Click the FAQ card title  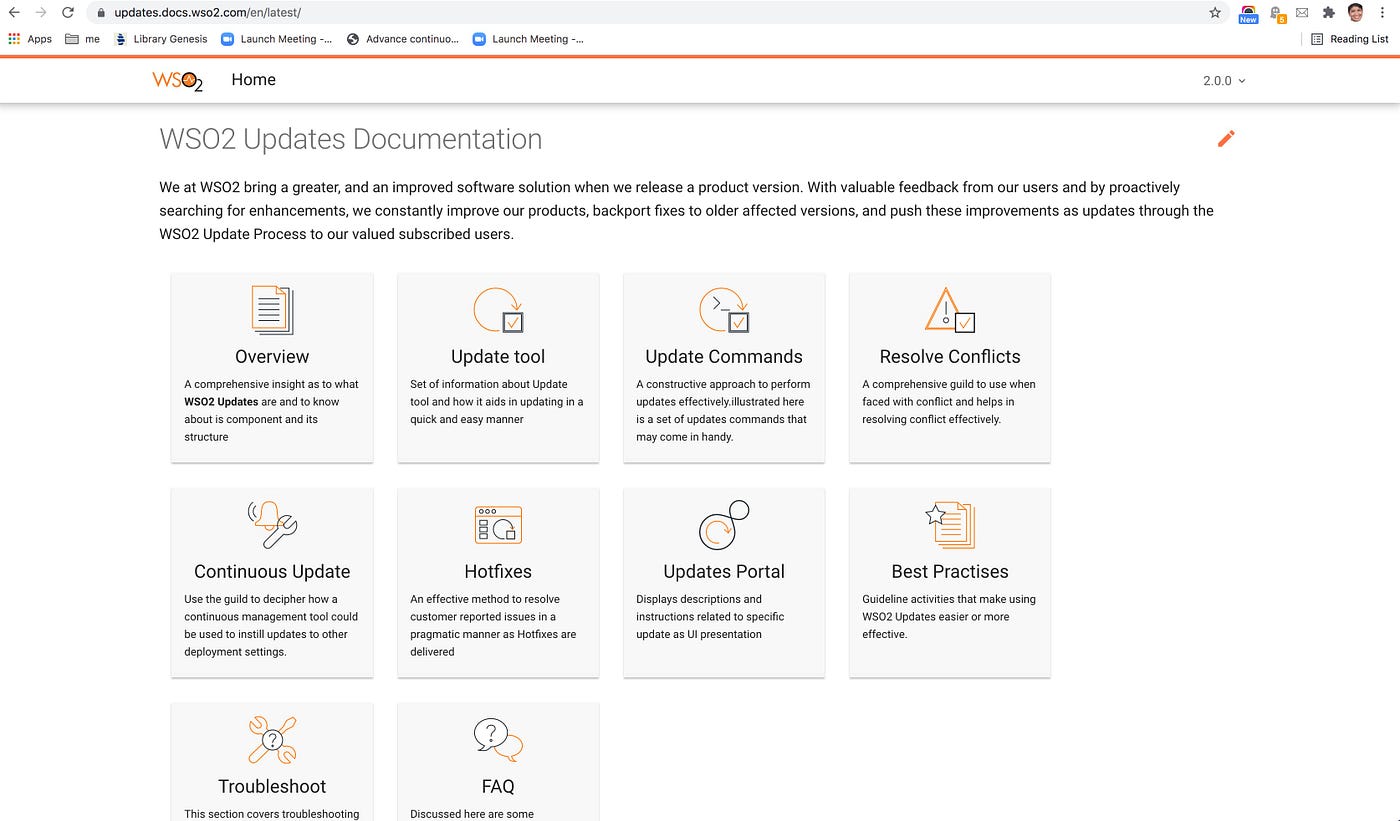pyautogui.click(x=498, y=787)
